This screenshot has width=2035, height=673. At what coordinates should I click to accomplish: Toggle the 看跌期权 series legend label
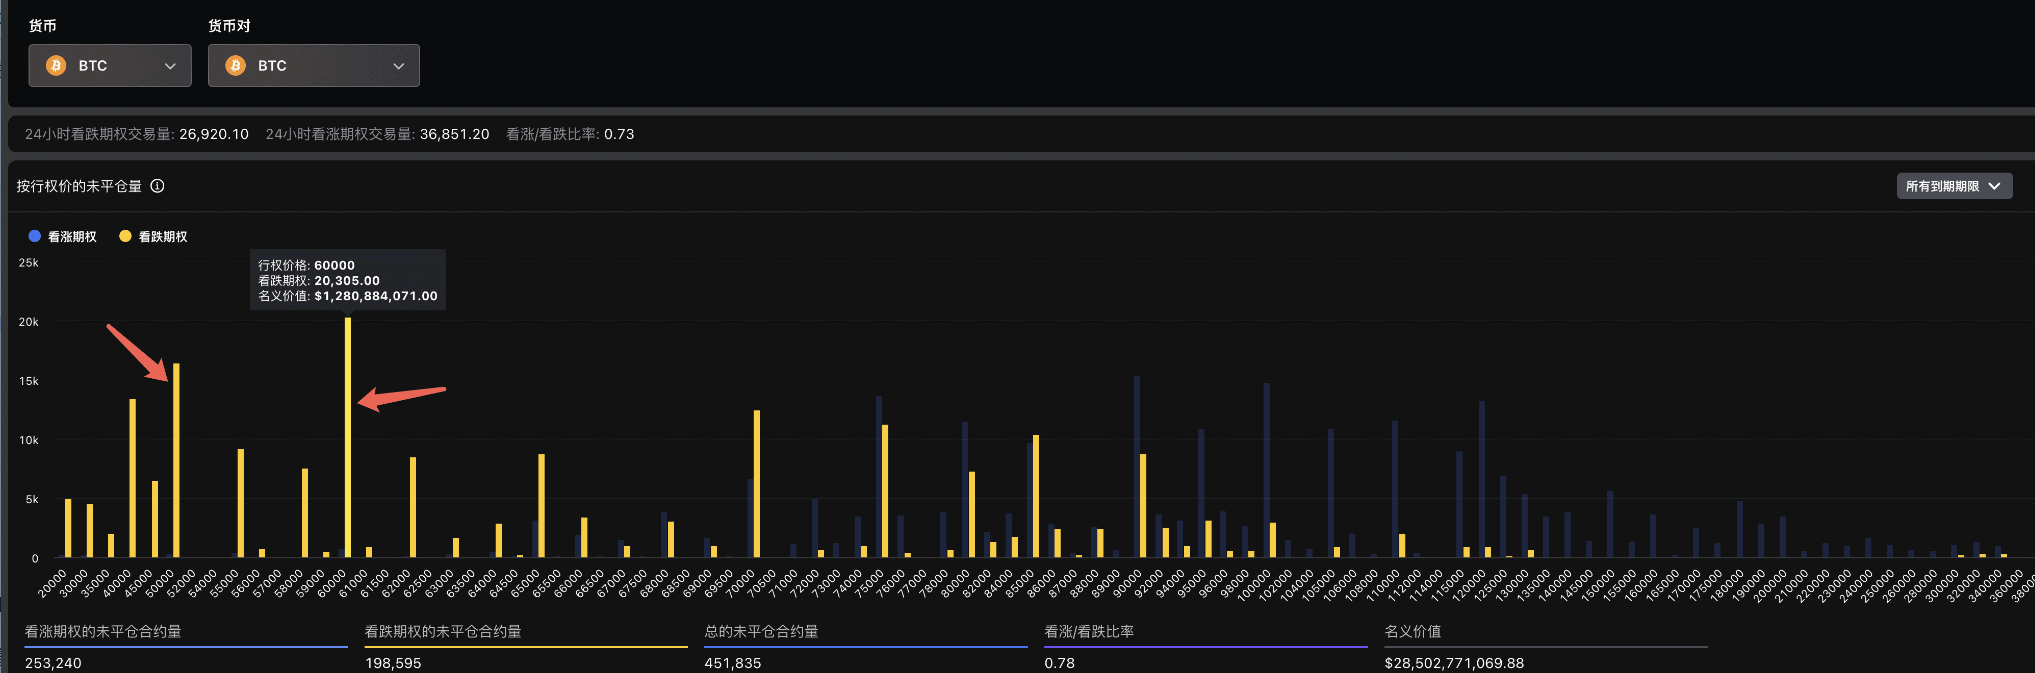pyautogui.click(x=163, y=237)
